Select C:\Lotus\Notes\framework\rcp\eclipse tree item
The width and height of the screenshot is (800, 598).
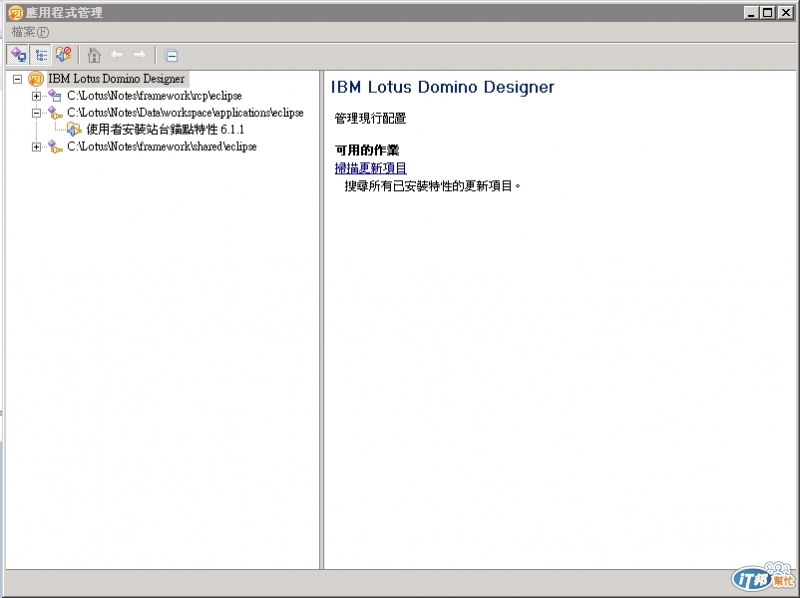click(154, 96)
